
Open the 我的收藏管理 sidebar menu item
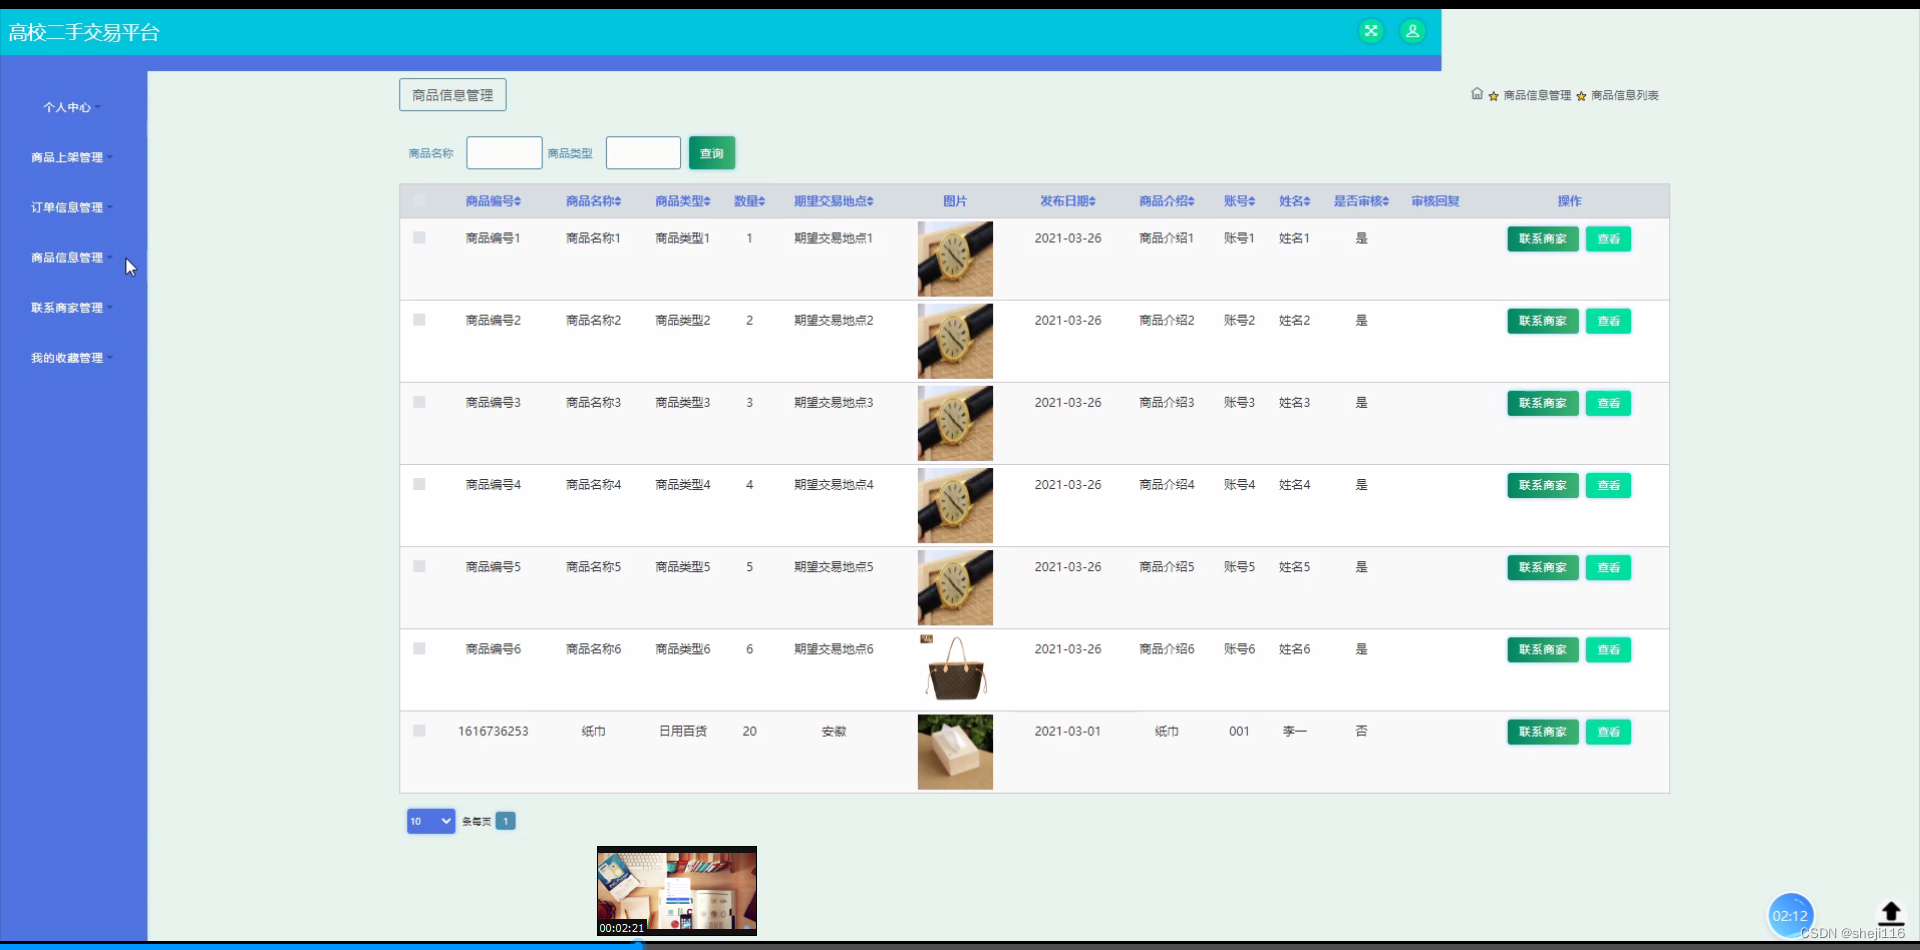(66, 357)
